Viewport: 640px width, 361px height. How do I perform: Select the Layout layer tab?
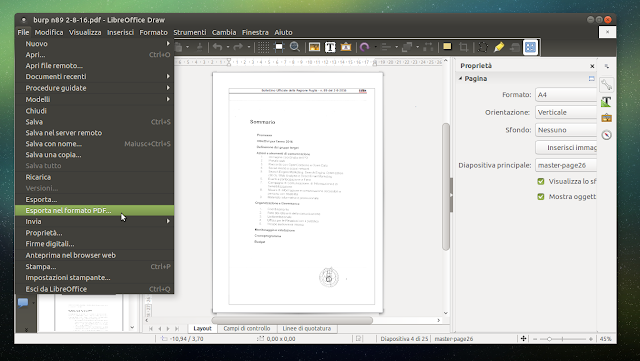pyautogui.click(x=202, y=328)
